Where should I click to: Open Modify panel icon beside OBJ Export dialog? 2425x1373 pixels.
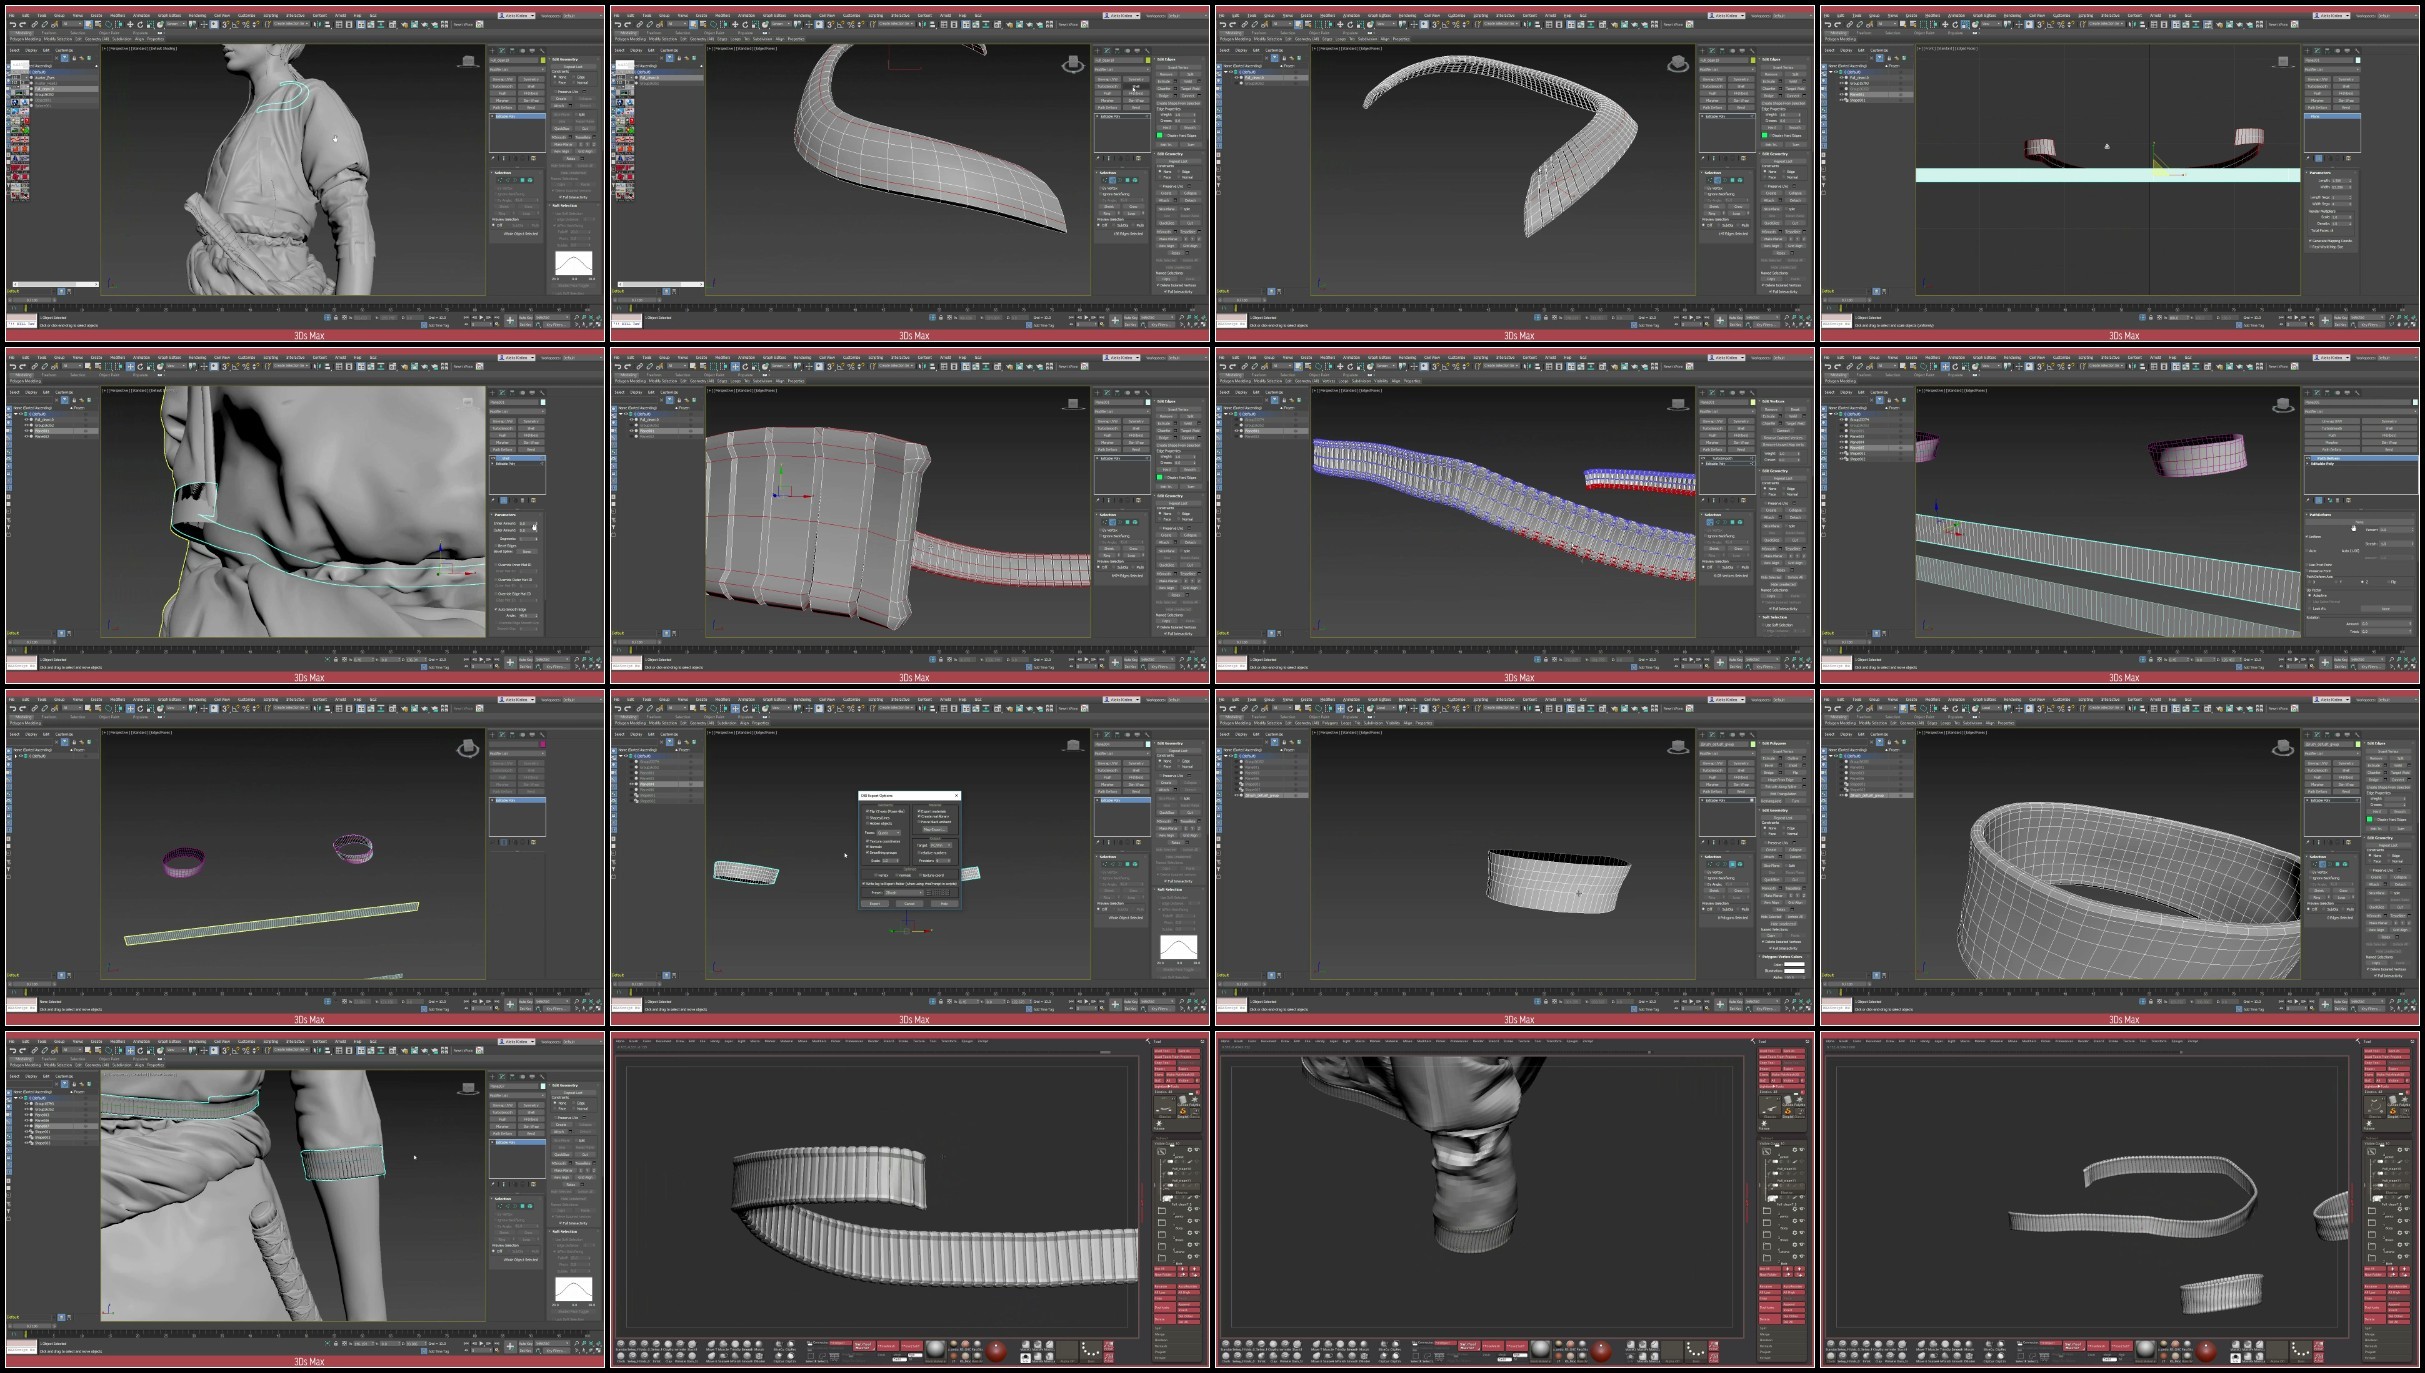pyautogui.click(x=1107, y=734)
